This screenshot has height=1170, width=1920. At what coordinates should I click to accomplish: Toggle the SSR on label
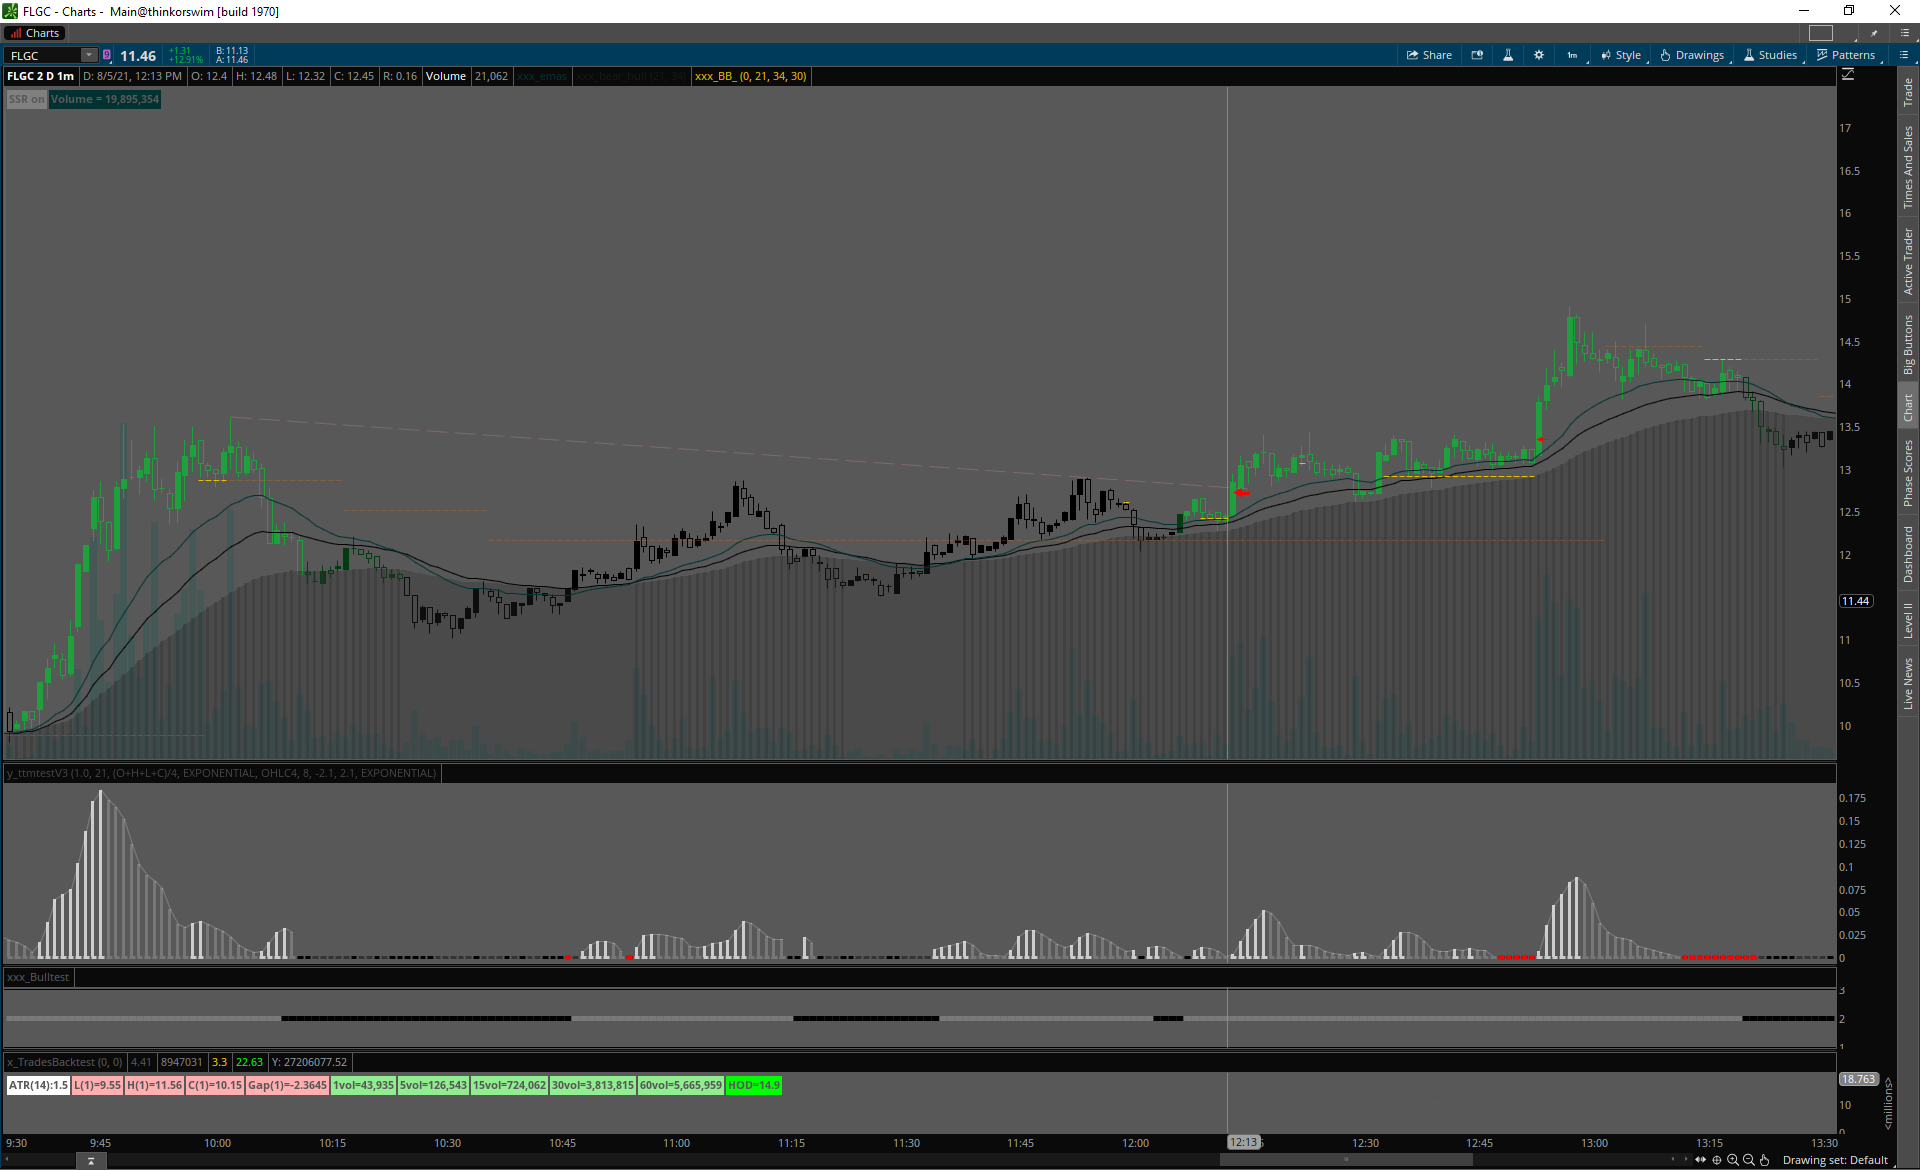(x=27, y=99)
